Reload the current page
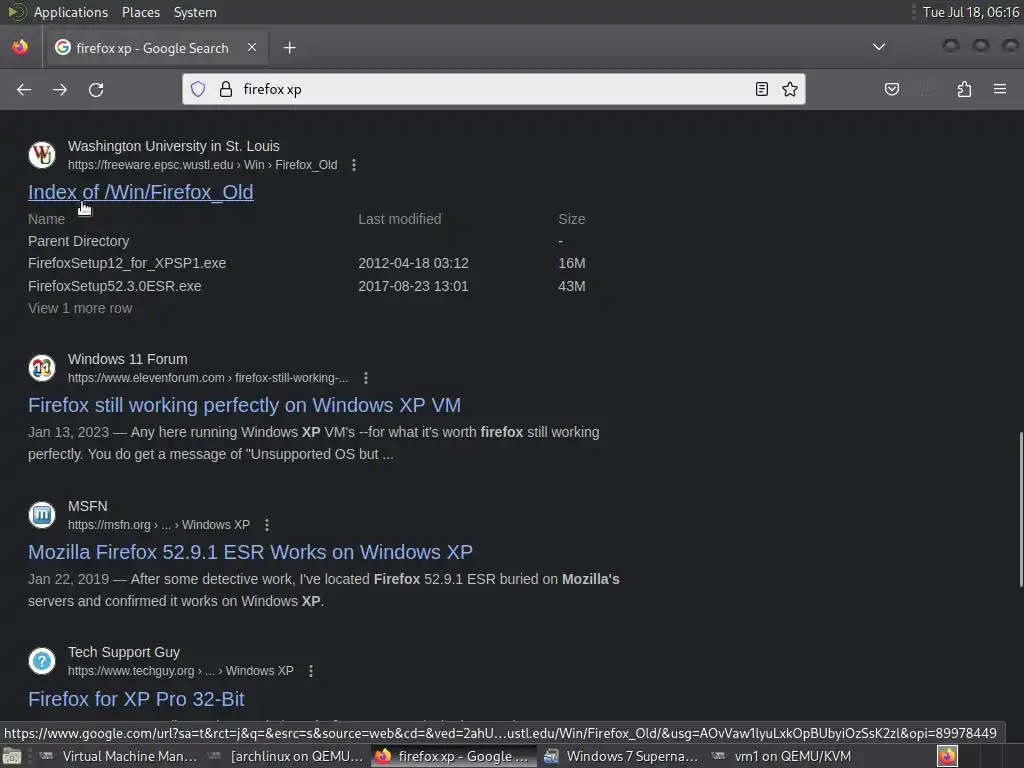Image resolution: width=1024 pixels, height=768 pixels. pos(96,89)
